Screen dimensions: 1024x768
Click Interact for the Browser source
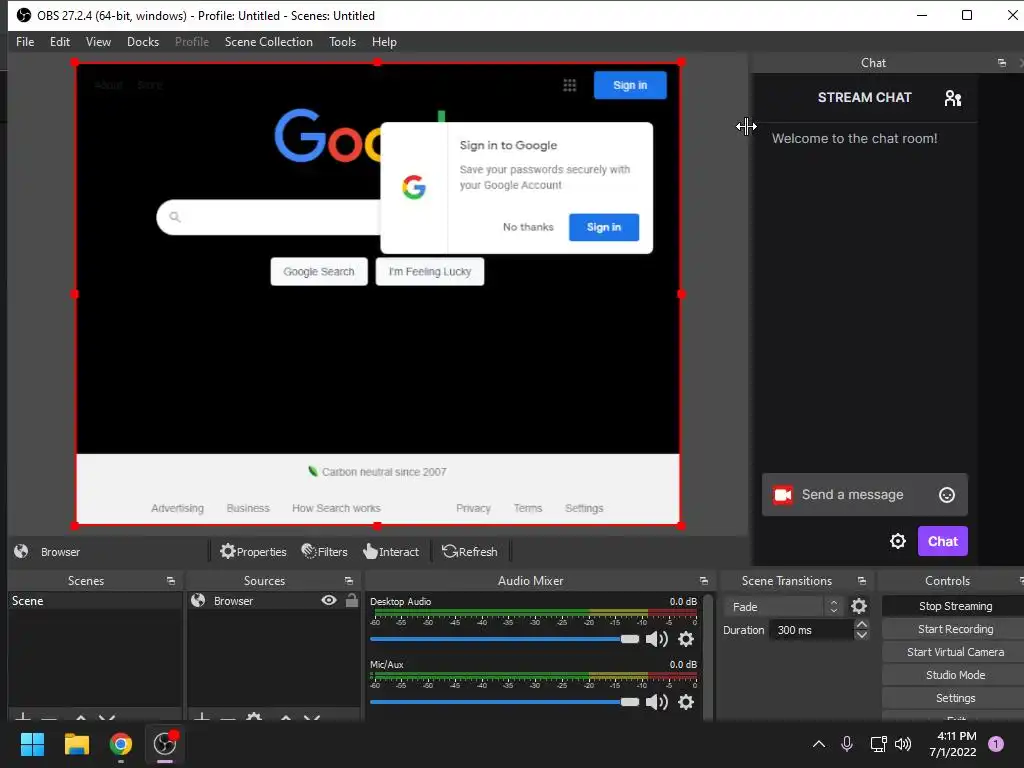click(x=391, y=552)
